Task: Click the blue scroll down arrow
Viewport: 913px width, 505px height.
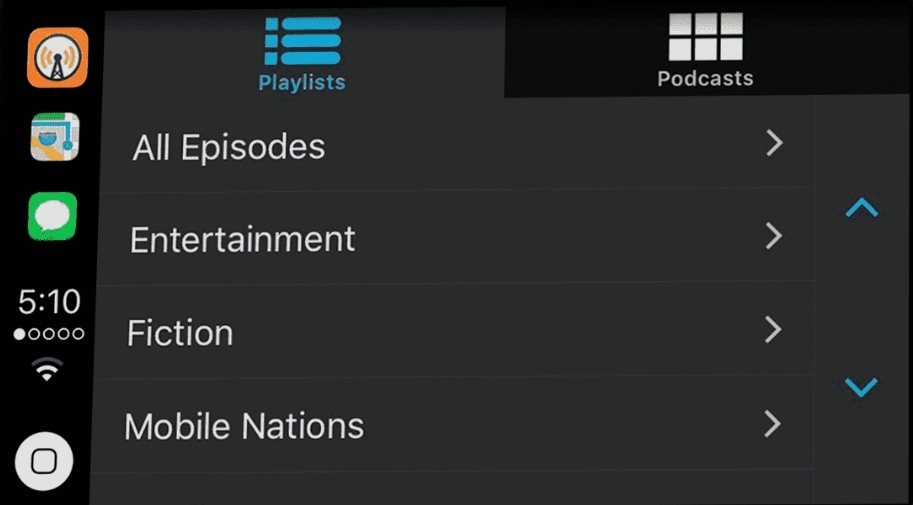Action: (861, 387)
